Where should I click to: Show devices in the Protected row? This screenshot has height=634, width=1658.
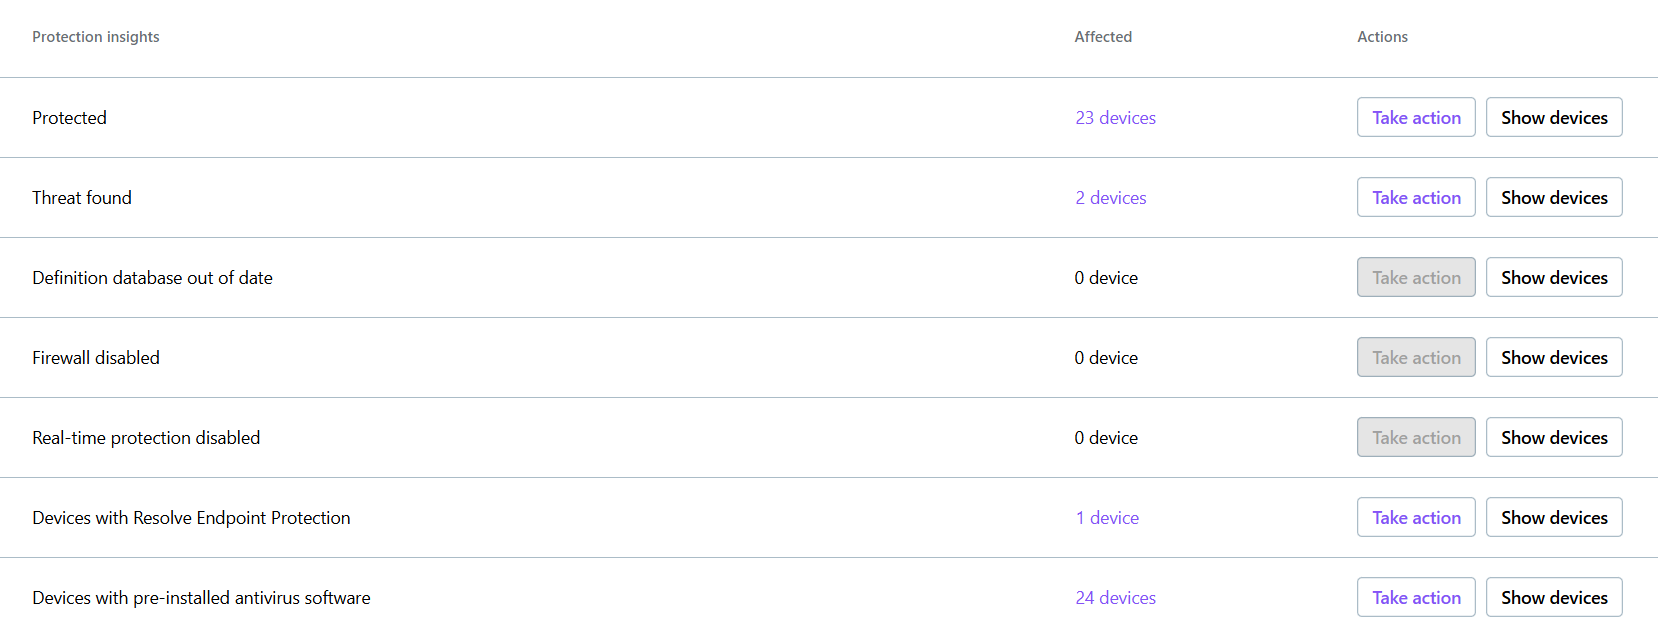1553,117
